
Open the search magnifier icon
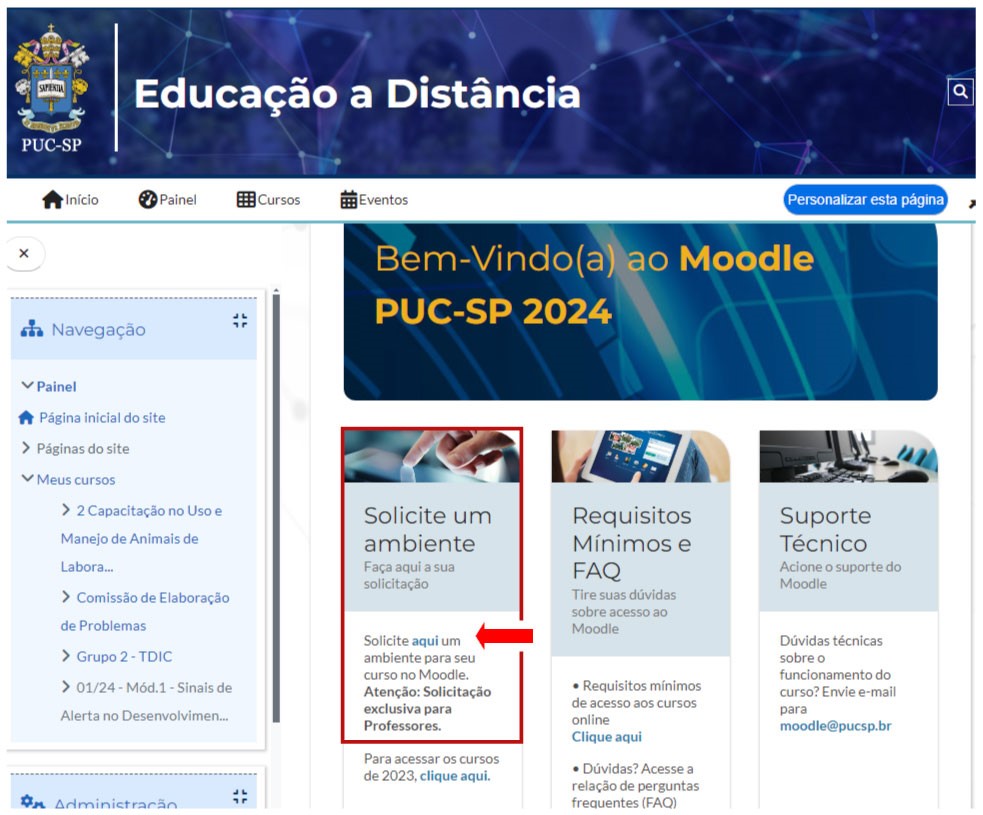point(960,92)
